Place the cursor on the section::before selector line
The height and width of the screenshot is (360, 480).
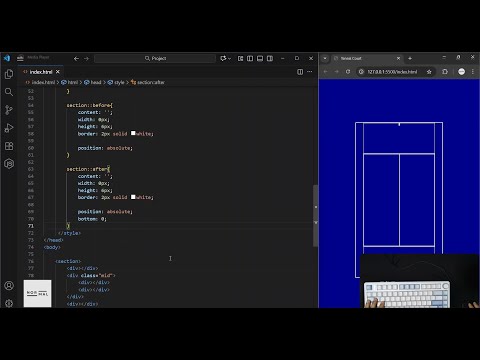tap(90, 105)
